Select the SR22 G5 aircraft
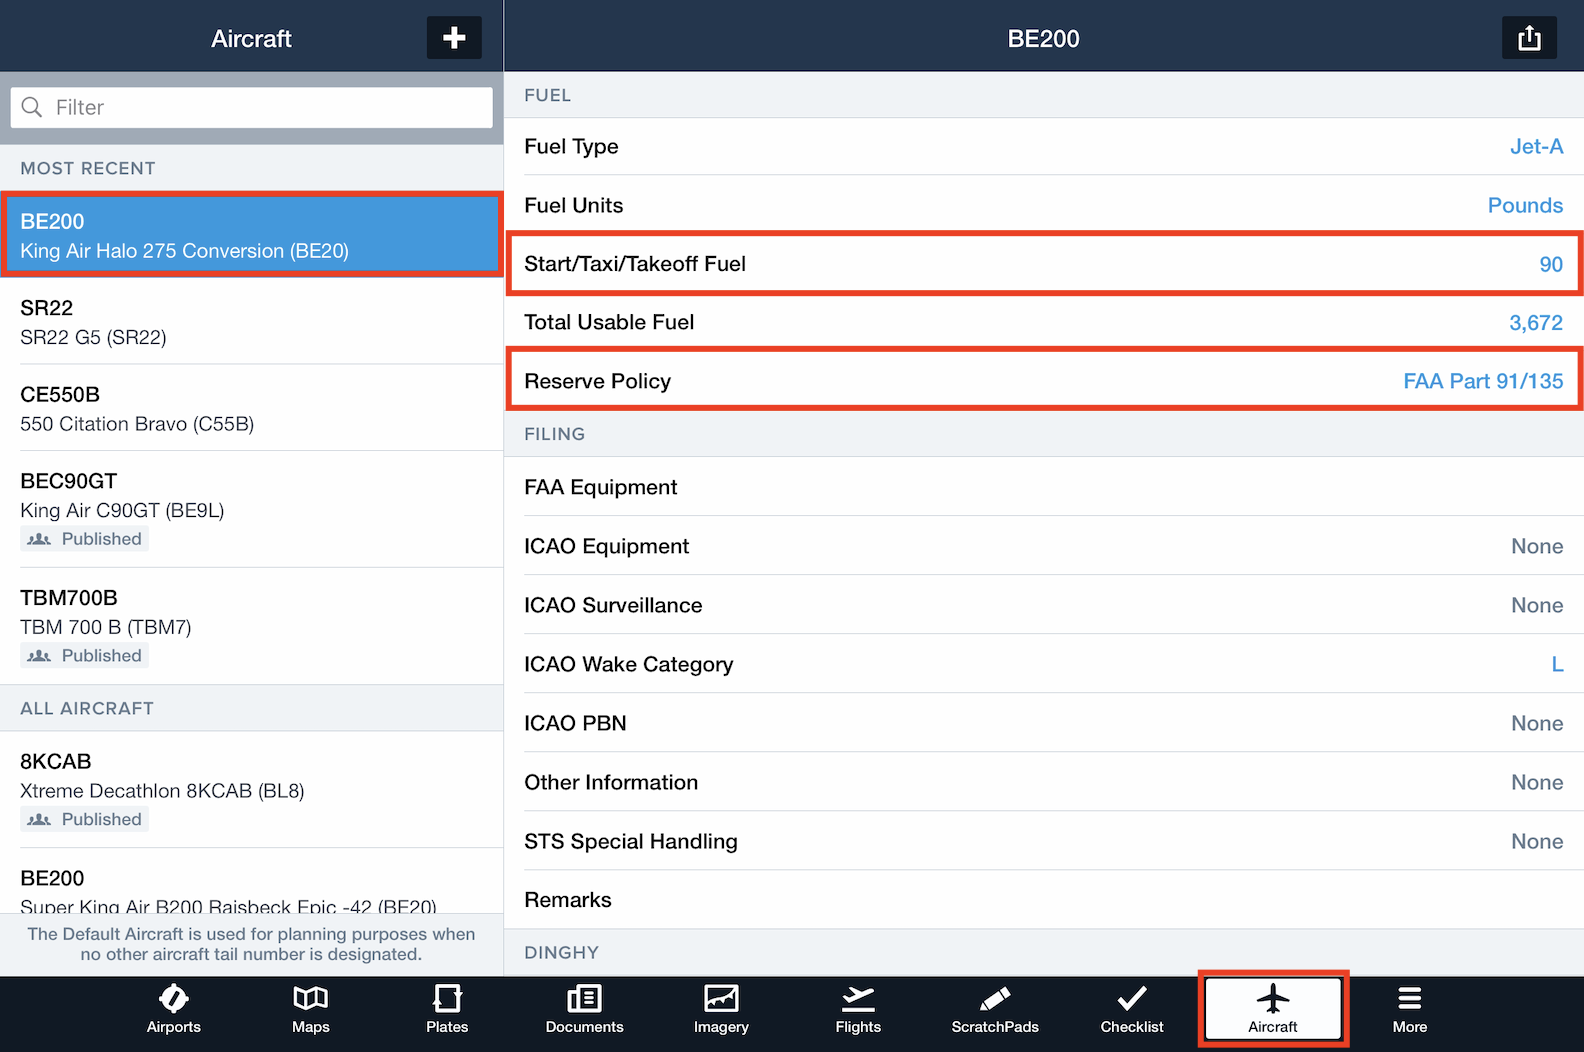Image resolution: width=1584 pixels, height=1052 pixels. [252, 321]
